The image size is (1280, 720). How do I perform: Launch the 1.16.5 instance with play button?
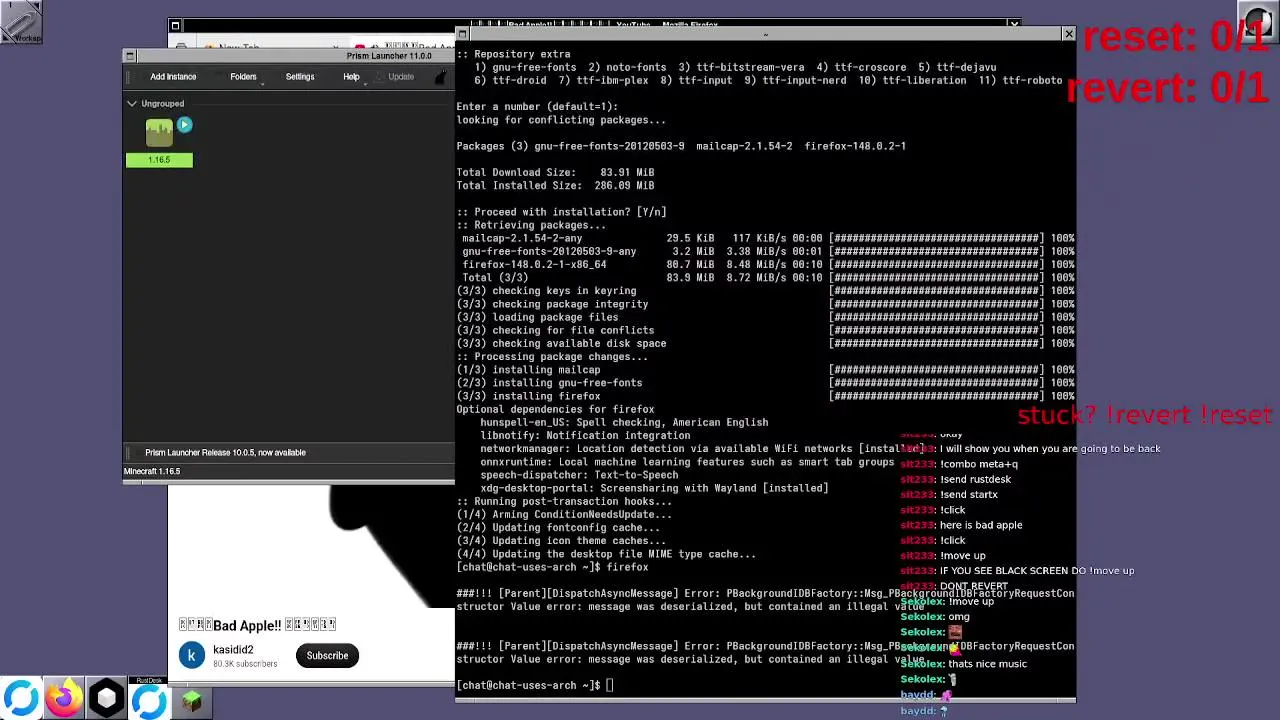[x=184, y=125]
